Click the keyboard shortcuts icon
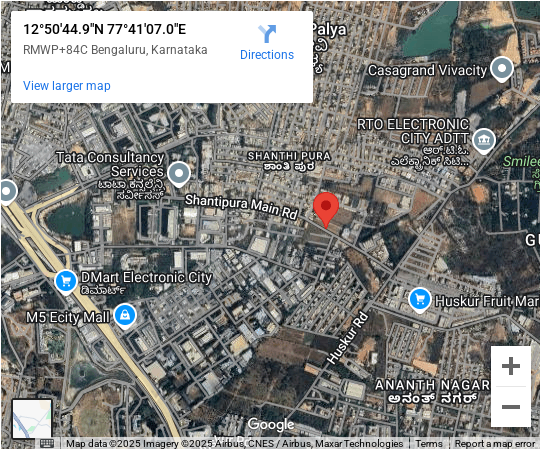This screenshot has width=540, height=449. click(47, 443)
